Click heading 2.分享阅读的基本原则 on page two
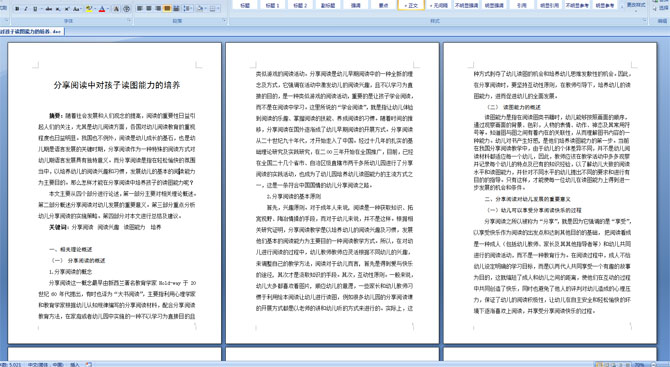This screenshot has width=670, height=367. coord(294,197)
